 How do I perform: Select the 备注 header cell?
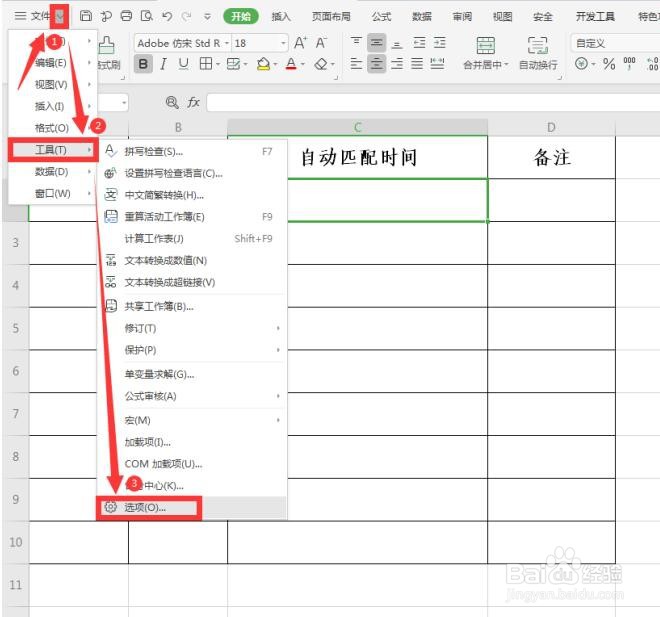[551, 157]
